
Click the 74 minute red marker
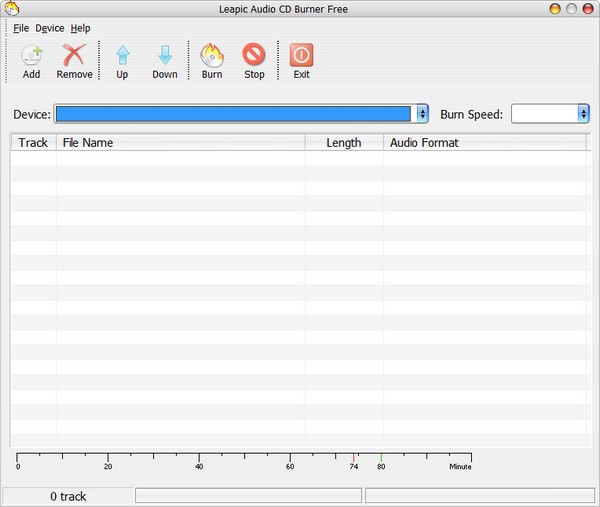click(x=354, y=458)
